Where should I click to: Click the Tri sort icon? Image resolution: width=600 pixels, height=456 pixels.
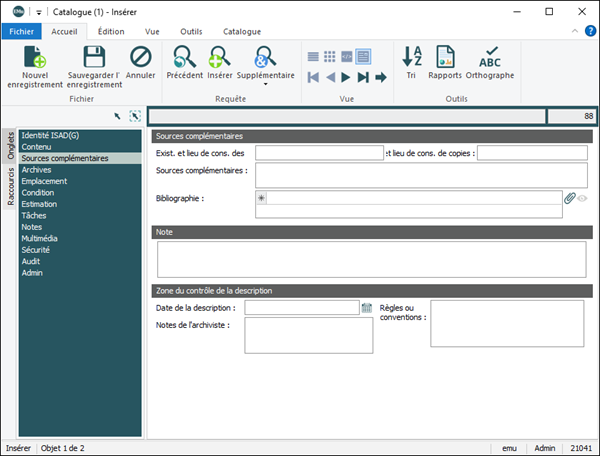pyautogui.click(x=412, y=58)
